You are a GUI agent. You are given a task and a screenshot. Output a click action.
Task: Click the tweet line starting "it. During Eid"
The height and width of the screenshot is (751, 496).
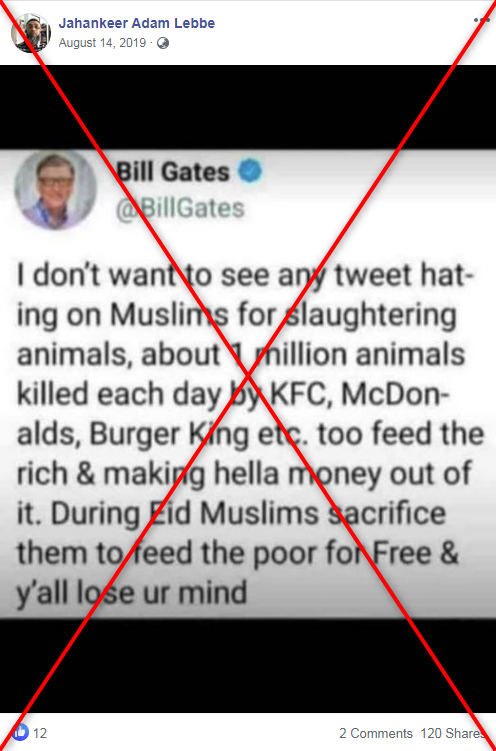coord(232,513)
